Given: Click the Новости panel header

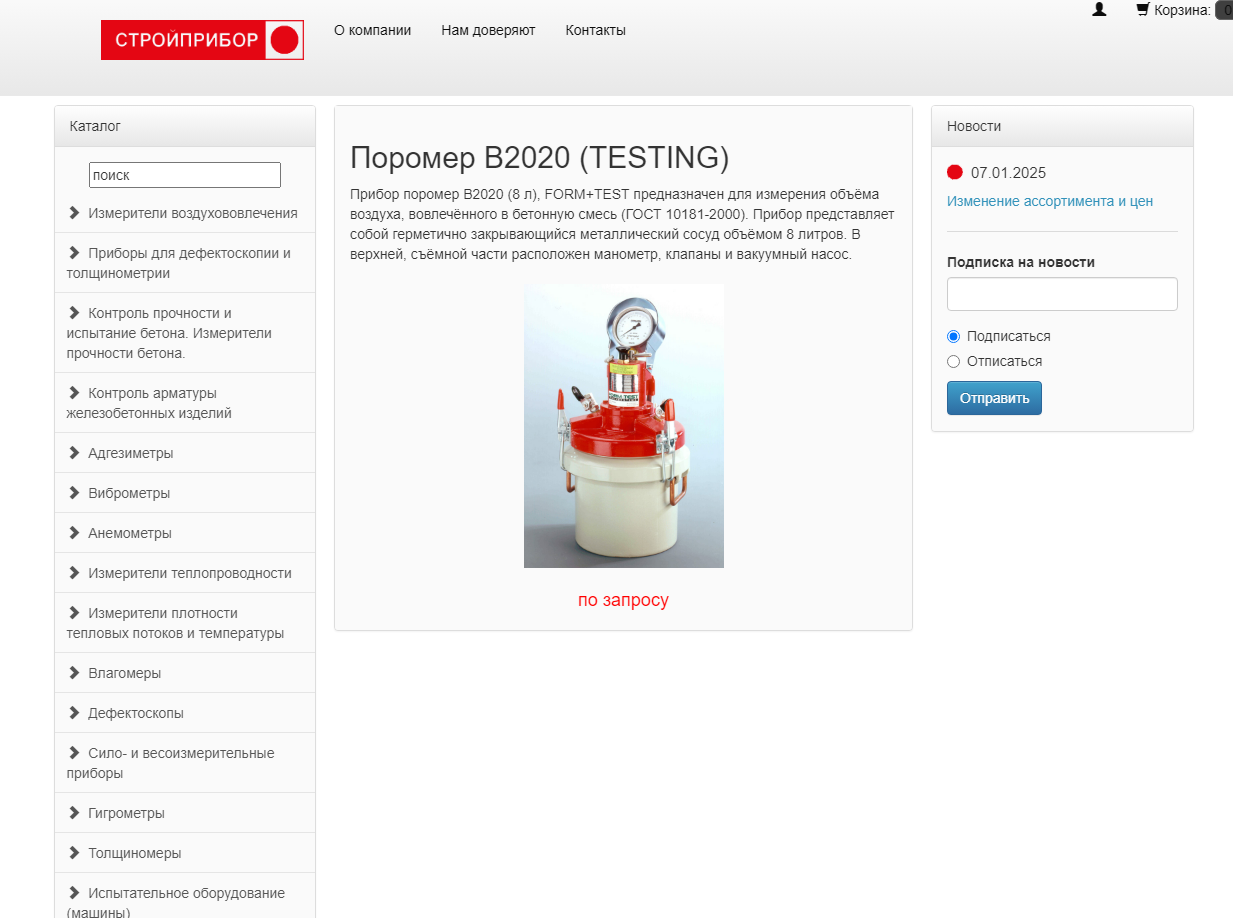Looking at the screenshot, I should [1062, 126].
